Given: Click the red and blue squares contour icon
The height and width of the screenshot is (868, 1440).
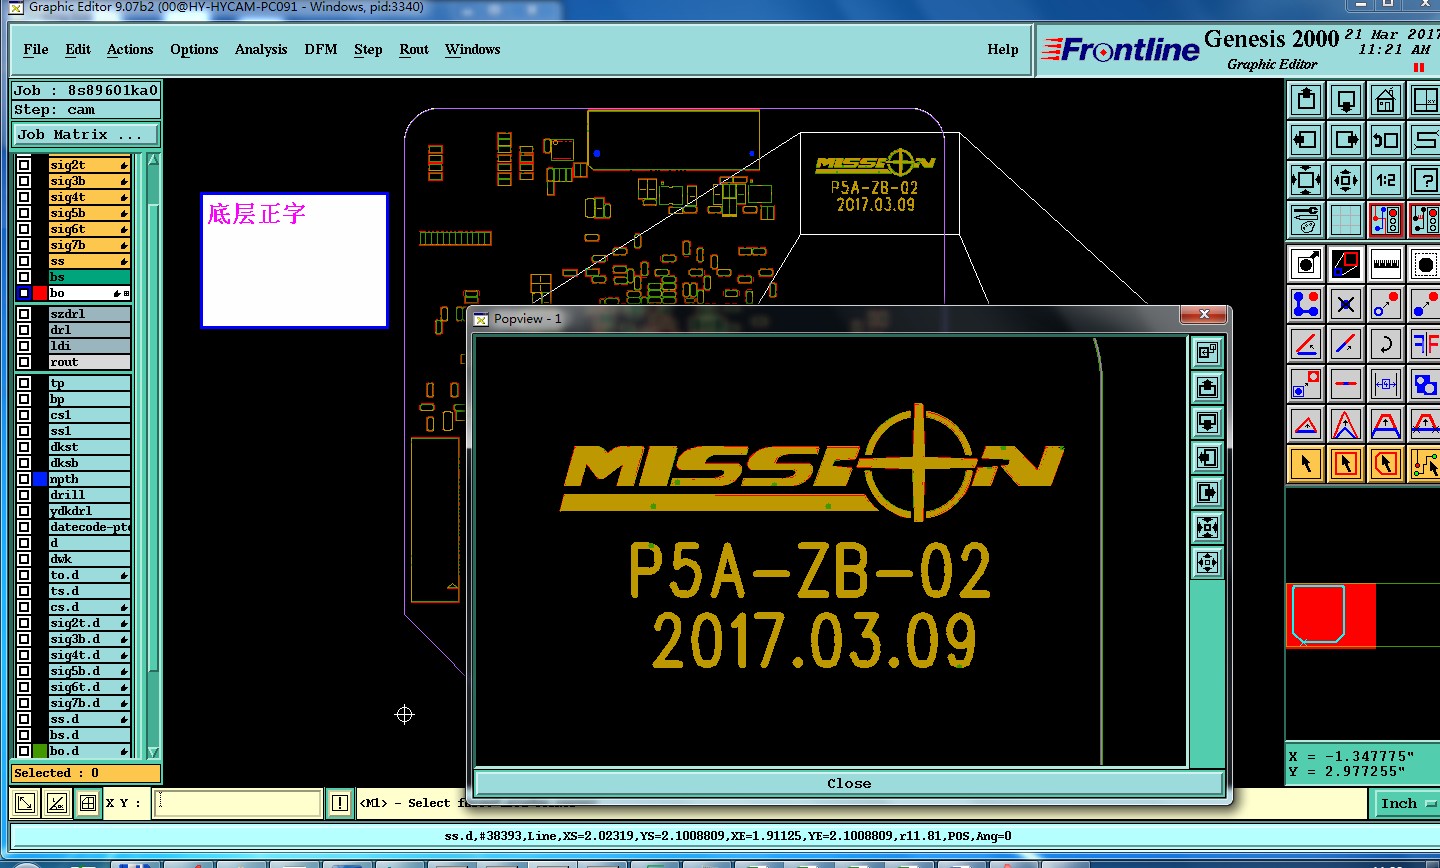Looking at the screenshot, I should 1346,264.
